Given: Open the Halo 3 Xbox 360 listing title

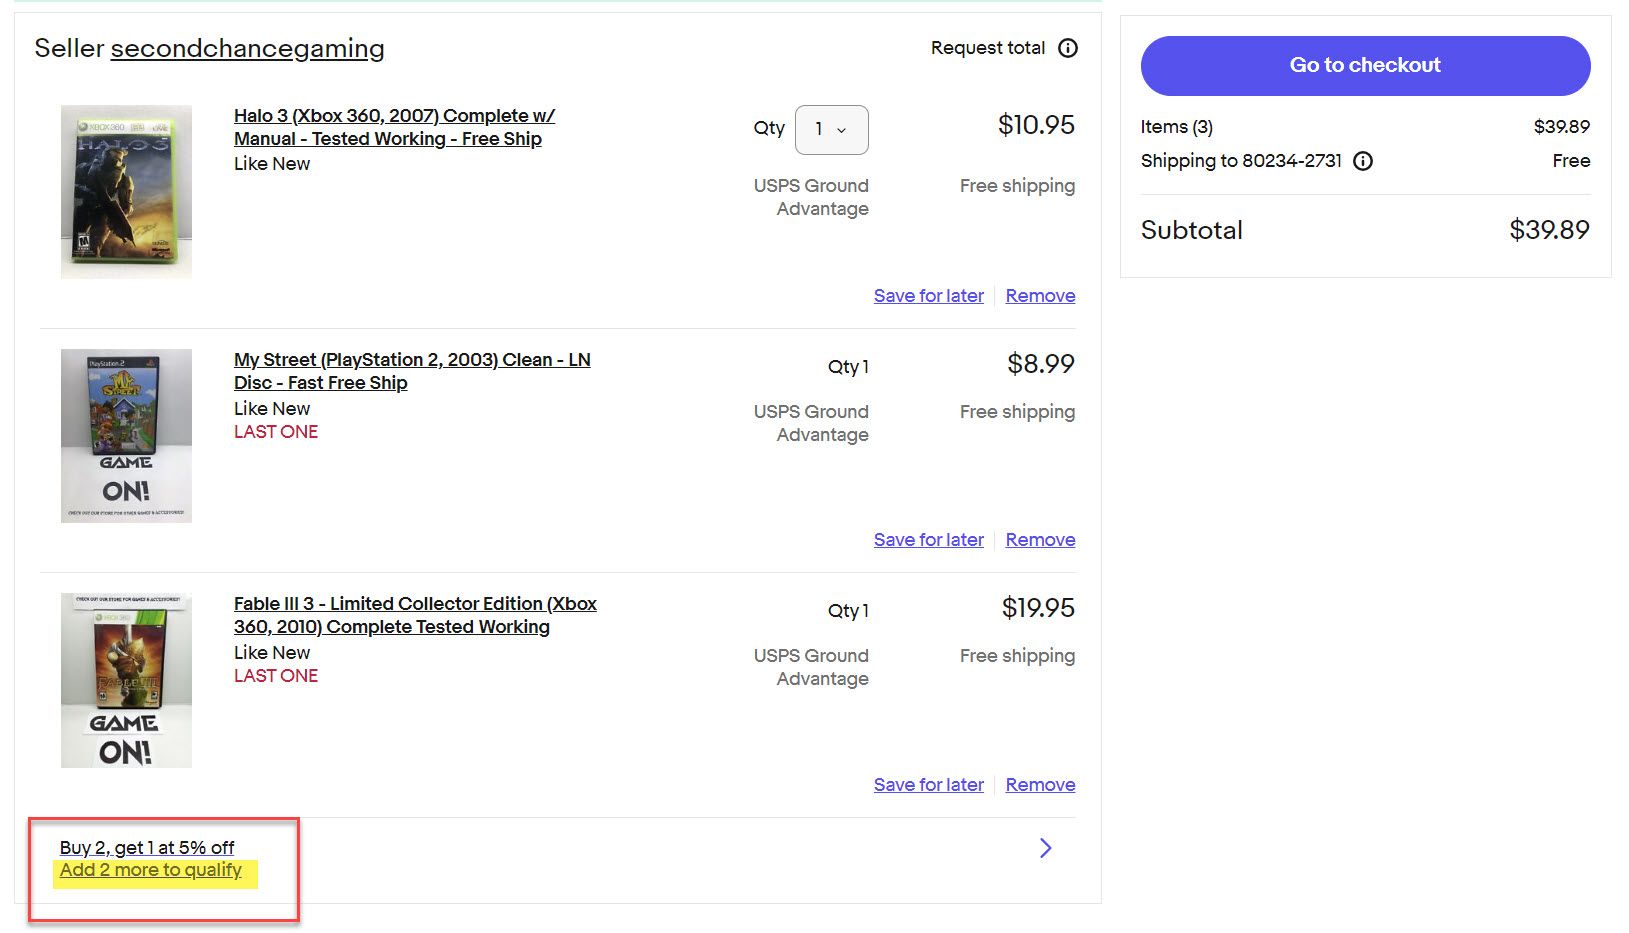Looking at the screenshot, I should 394,127.
